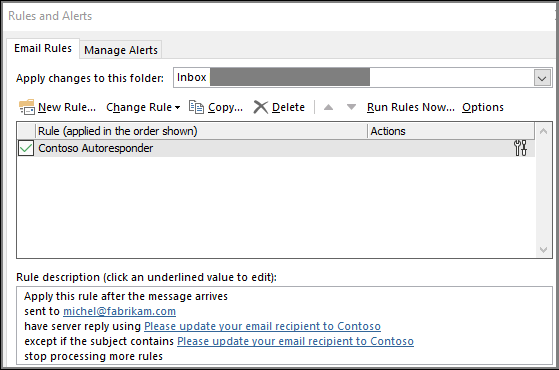Click the tools icon in the Actions column

[520, 148]
